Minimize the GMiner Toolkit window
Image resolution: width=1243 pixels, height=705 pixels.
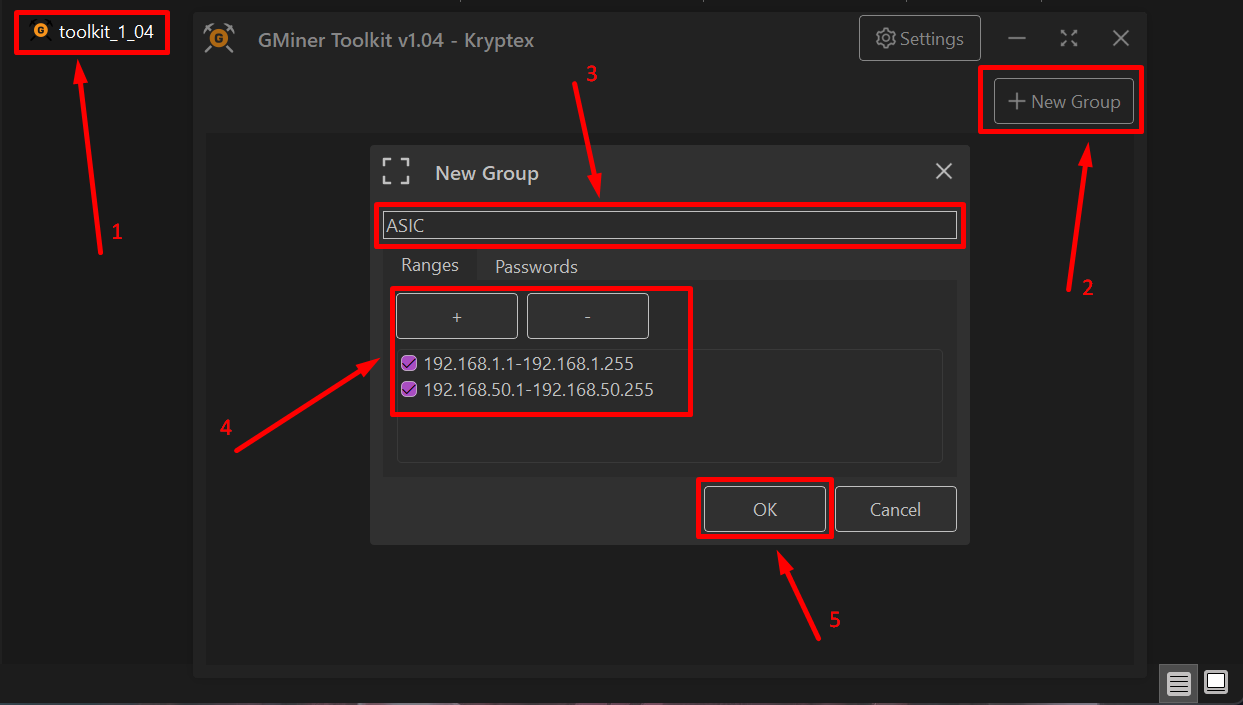click(x=1017, y=38)
